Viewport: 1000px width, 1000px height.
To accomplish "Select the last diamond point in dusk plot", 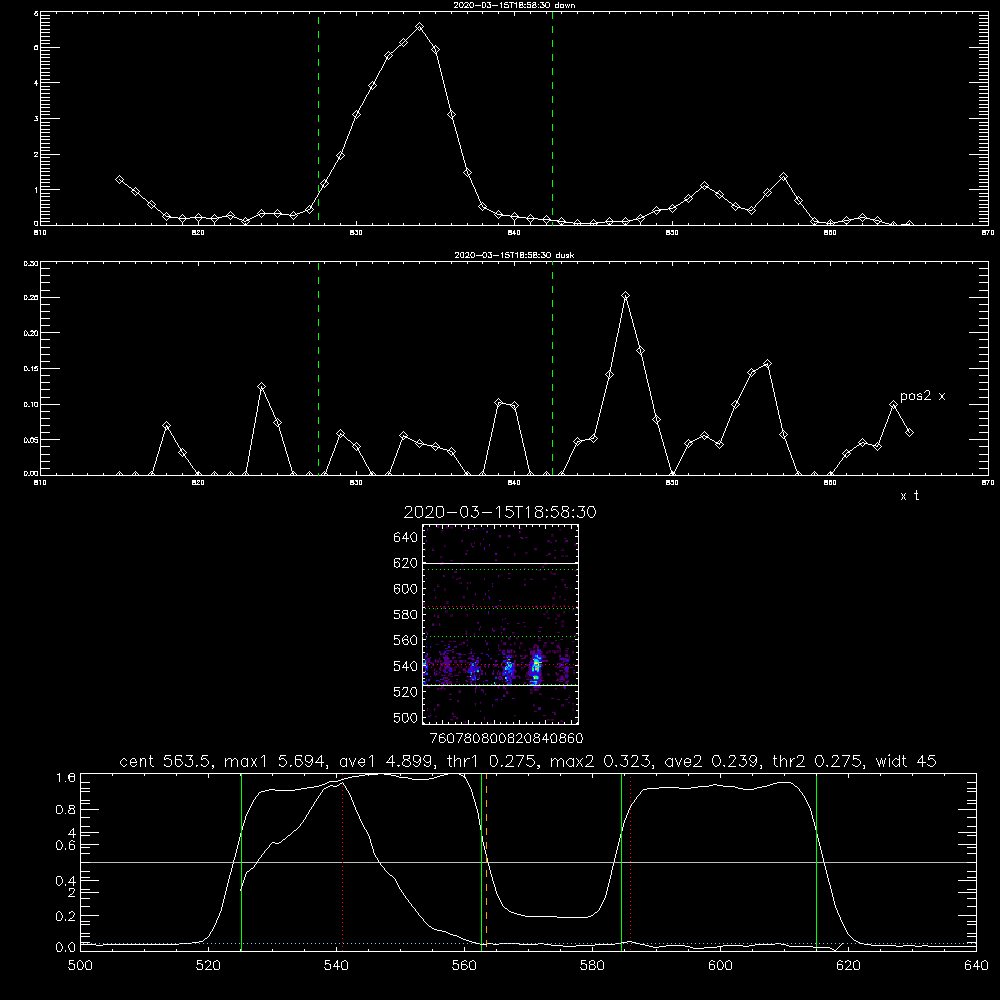I will (x=909, y=432).
